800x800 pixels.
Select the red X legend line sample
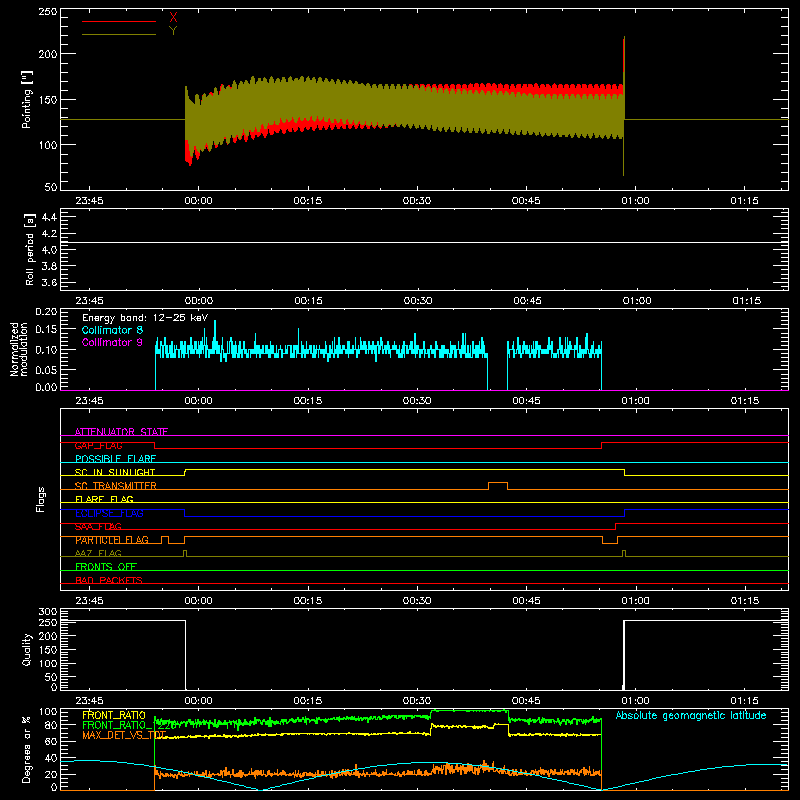click(x=119, y=21)
